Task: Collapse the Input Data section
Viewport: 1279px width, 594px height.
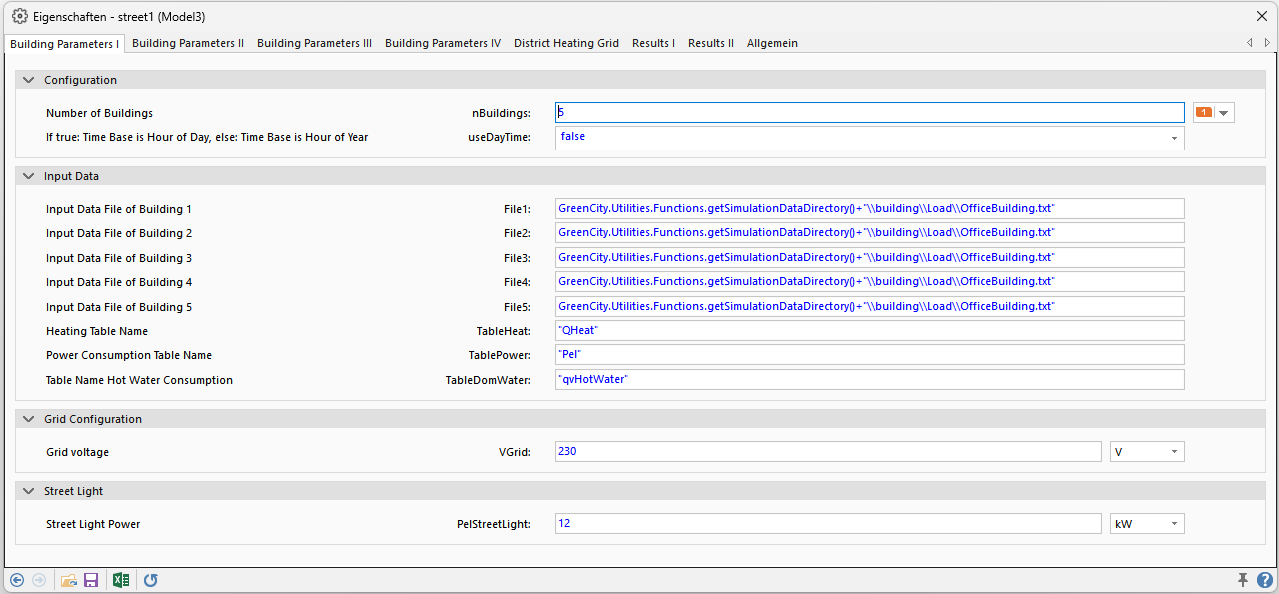Action: [x=27, y=176]
